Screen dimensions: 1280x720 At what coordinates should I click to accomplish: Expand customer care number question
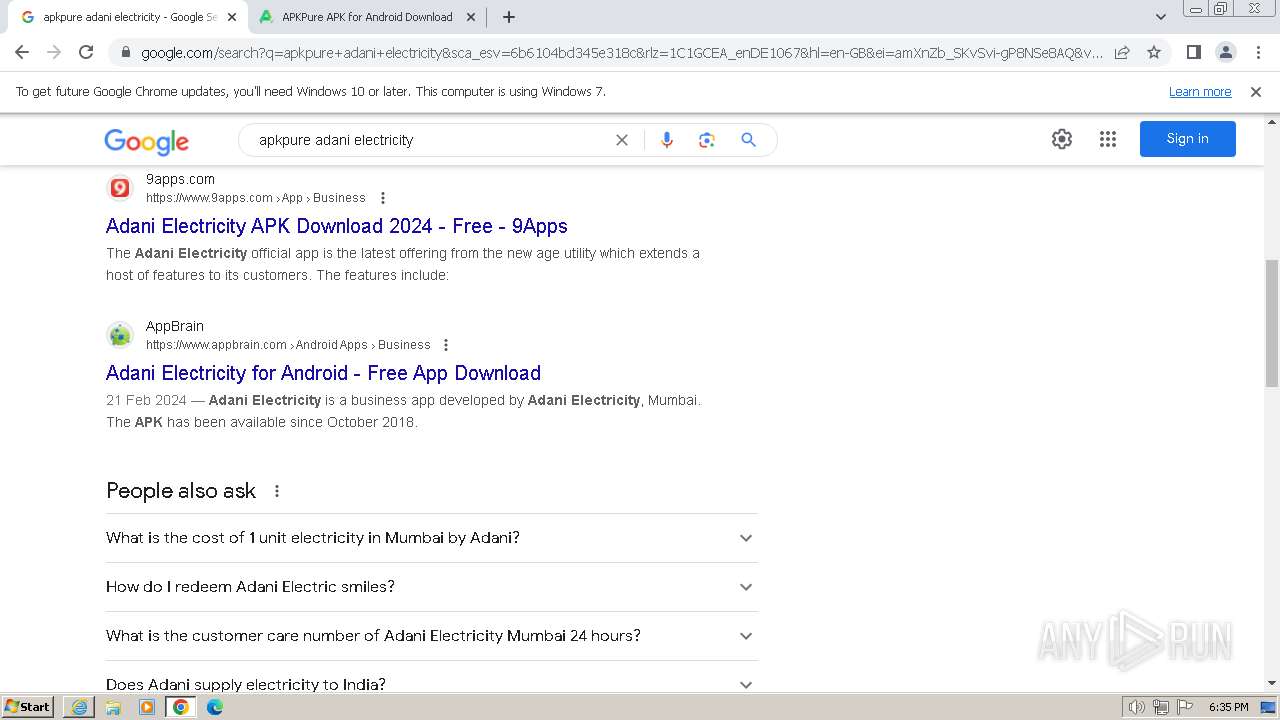432,636
